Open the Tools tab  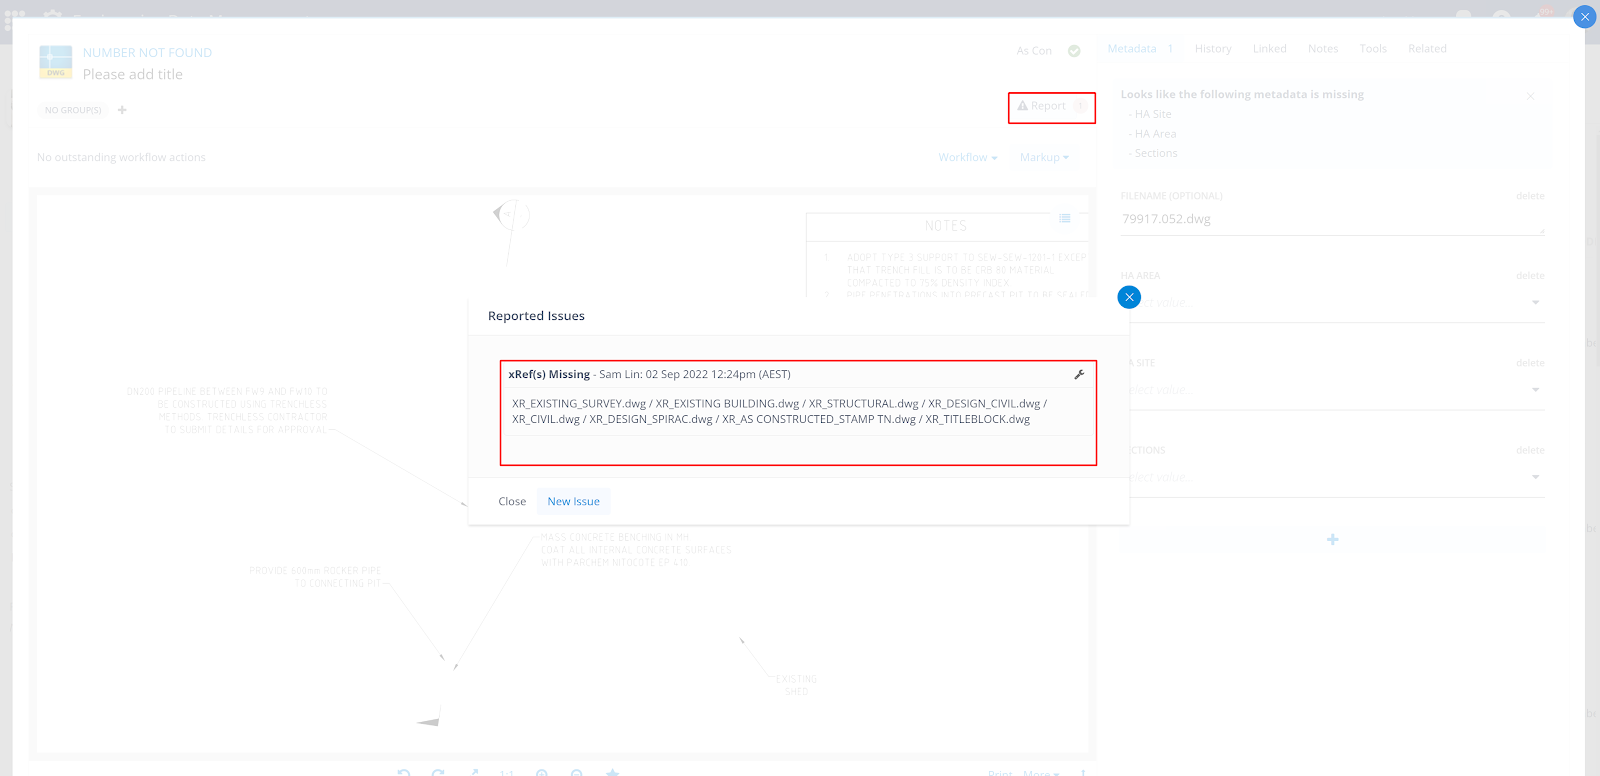[1372, 49]
